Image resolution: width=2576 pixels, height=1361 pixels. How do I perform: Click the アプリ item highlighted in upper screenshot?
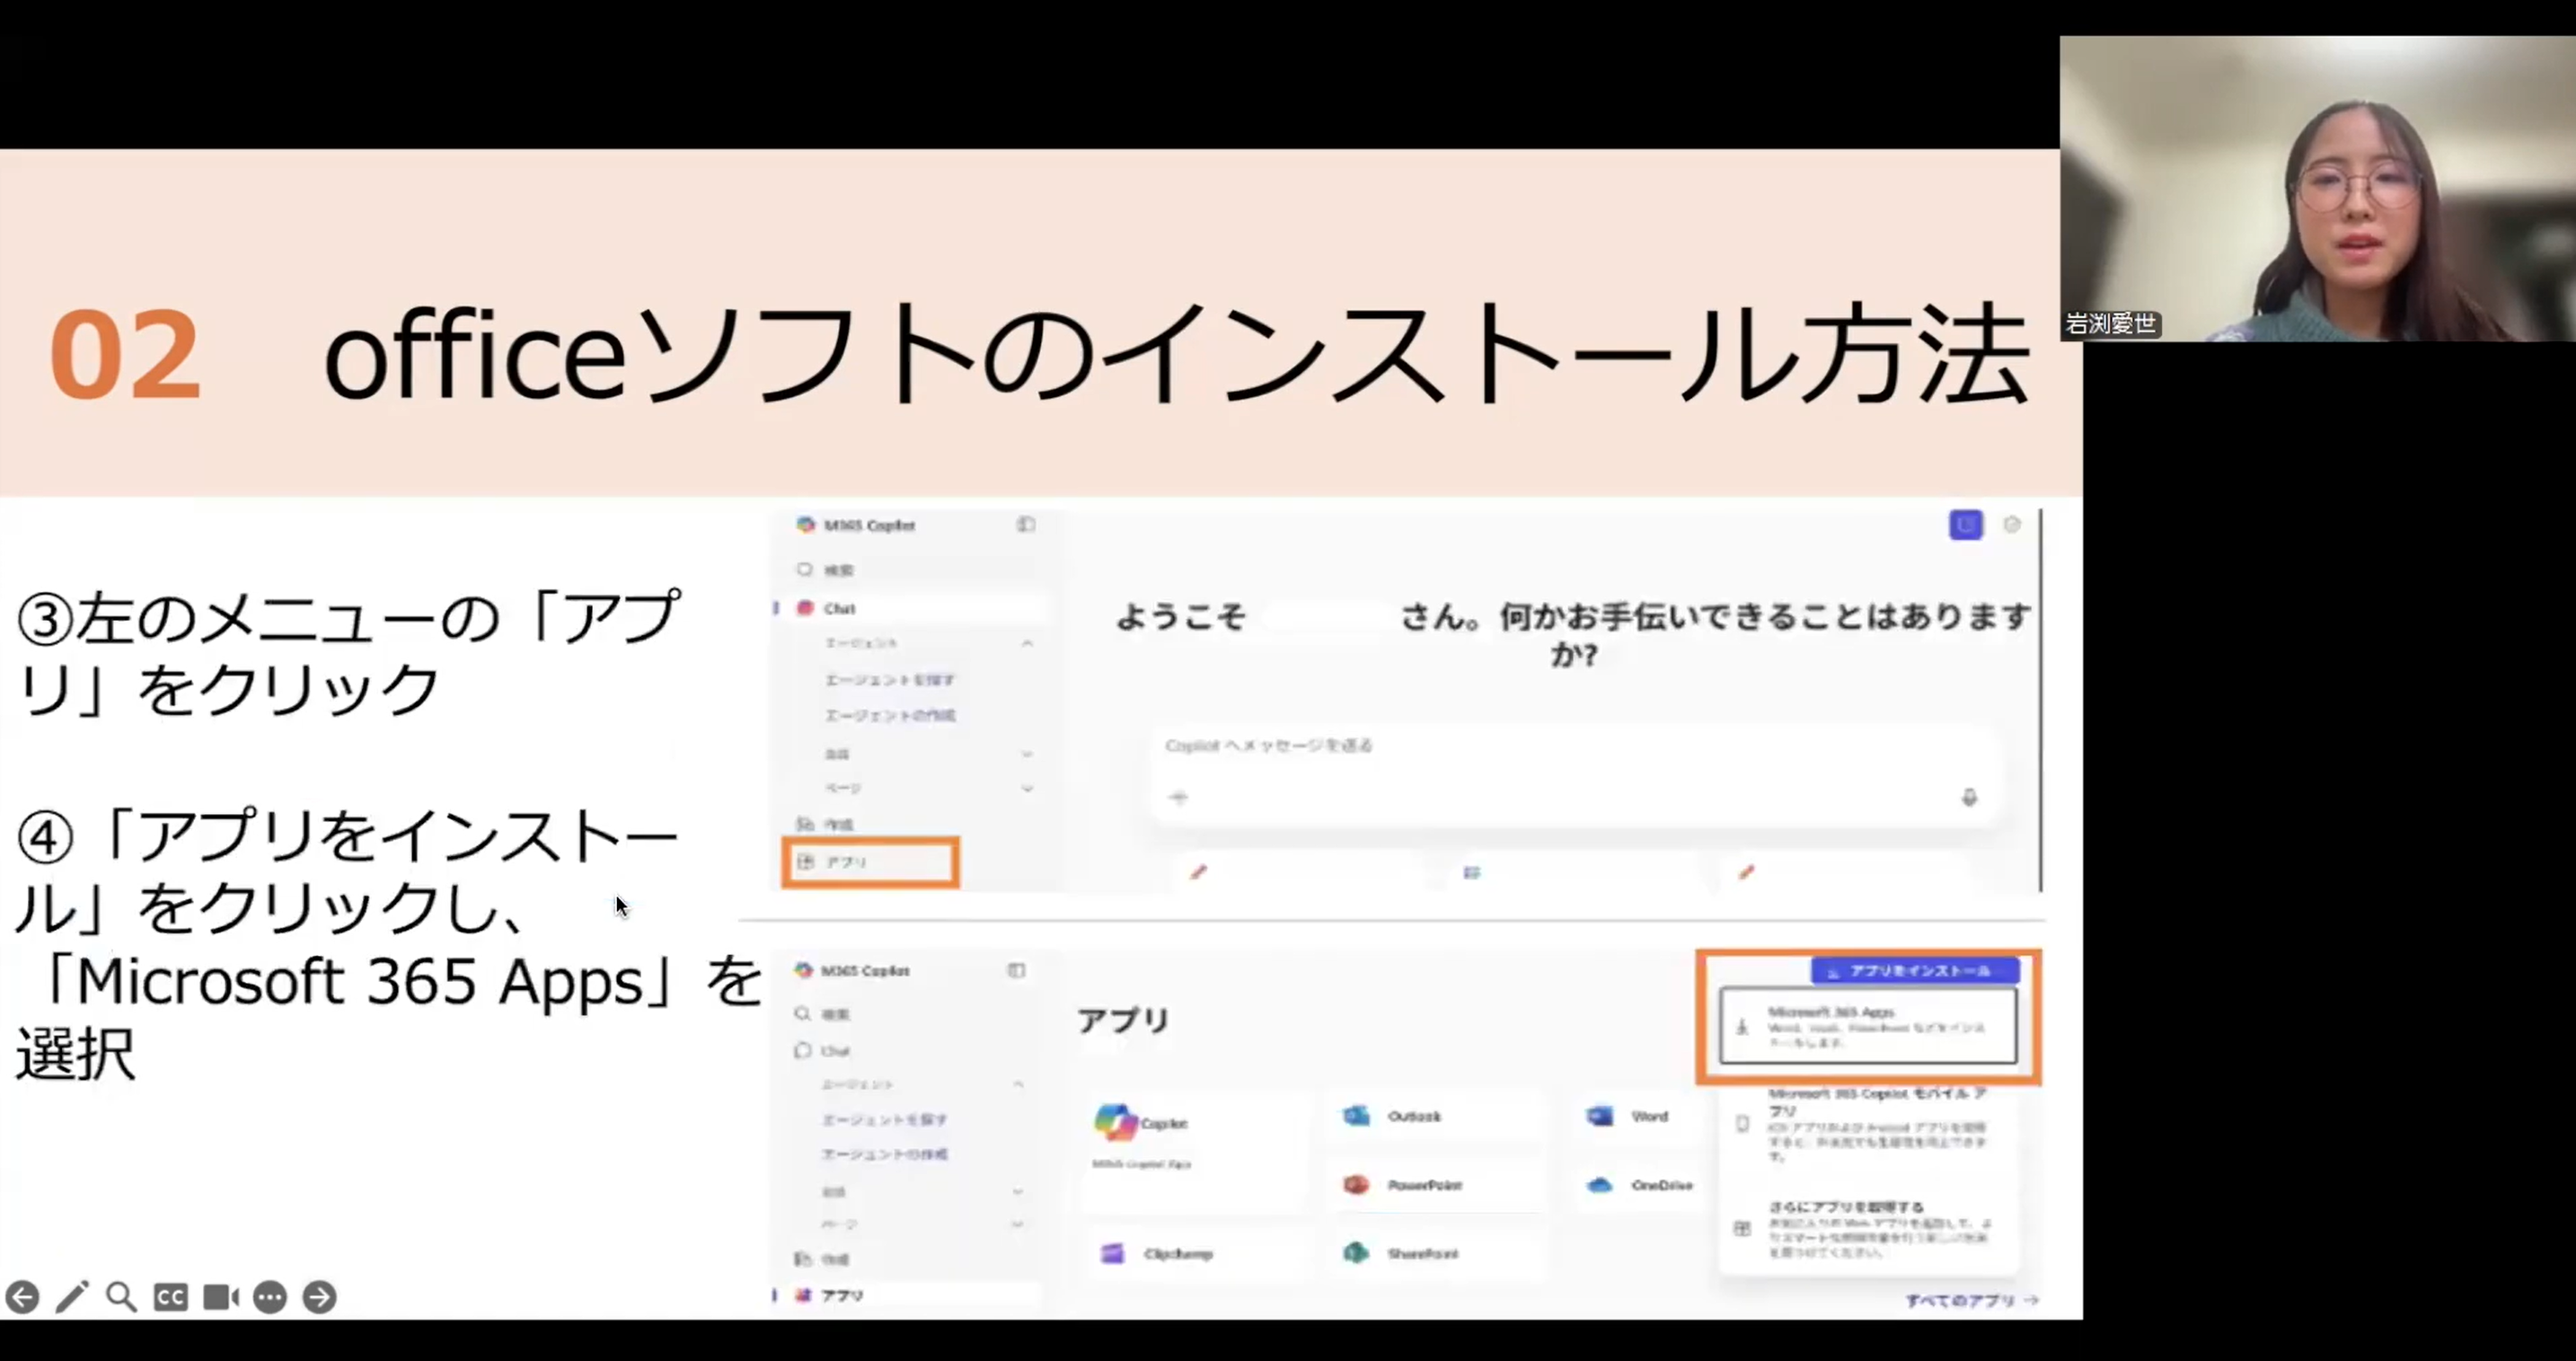[x=869, y=862]
